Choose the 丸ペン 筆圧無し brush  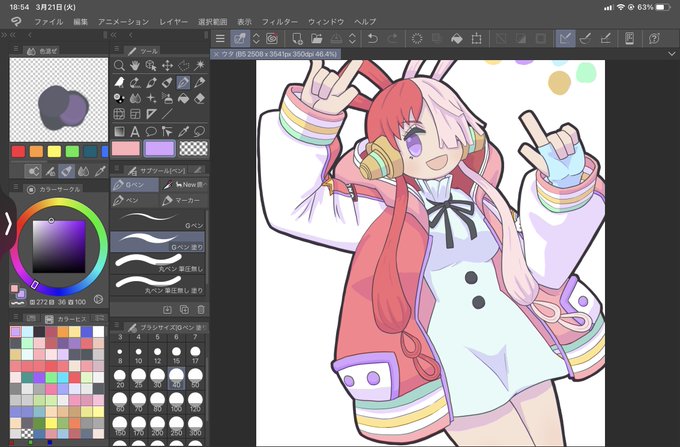(157, 262)
